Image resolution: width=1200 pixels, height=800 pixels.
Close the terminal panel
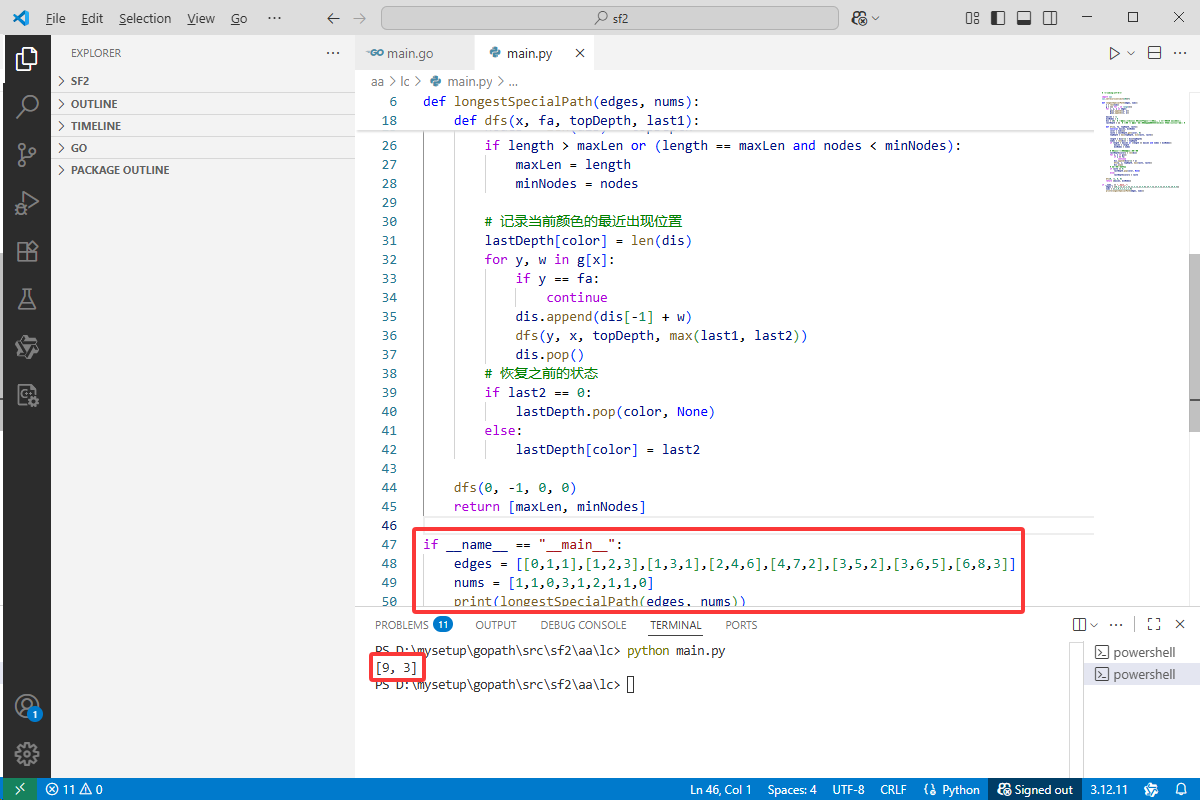pos(1180,624)
